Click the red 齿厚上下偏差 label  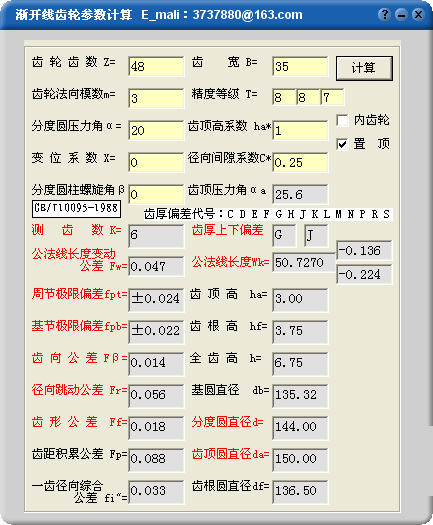[228, 230]
